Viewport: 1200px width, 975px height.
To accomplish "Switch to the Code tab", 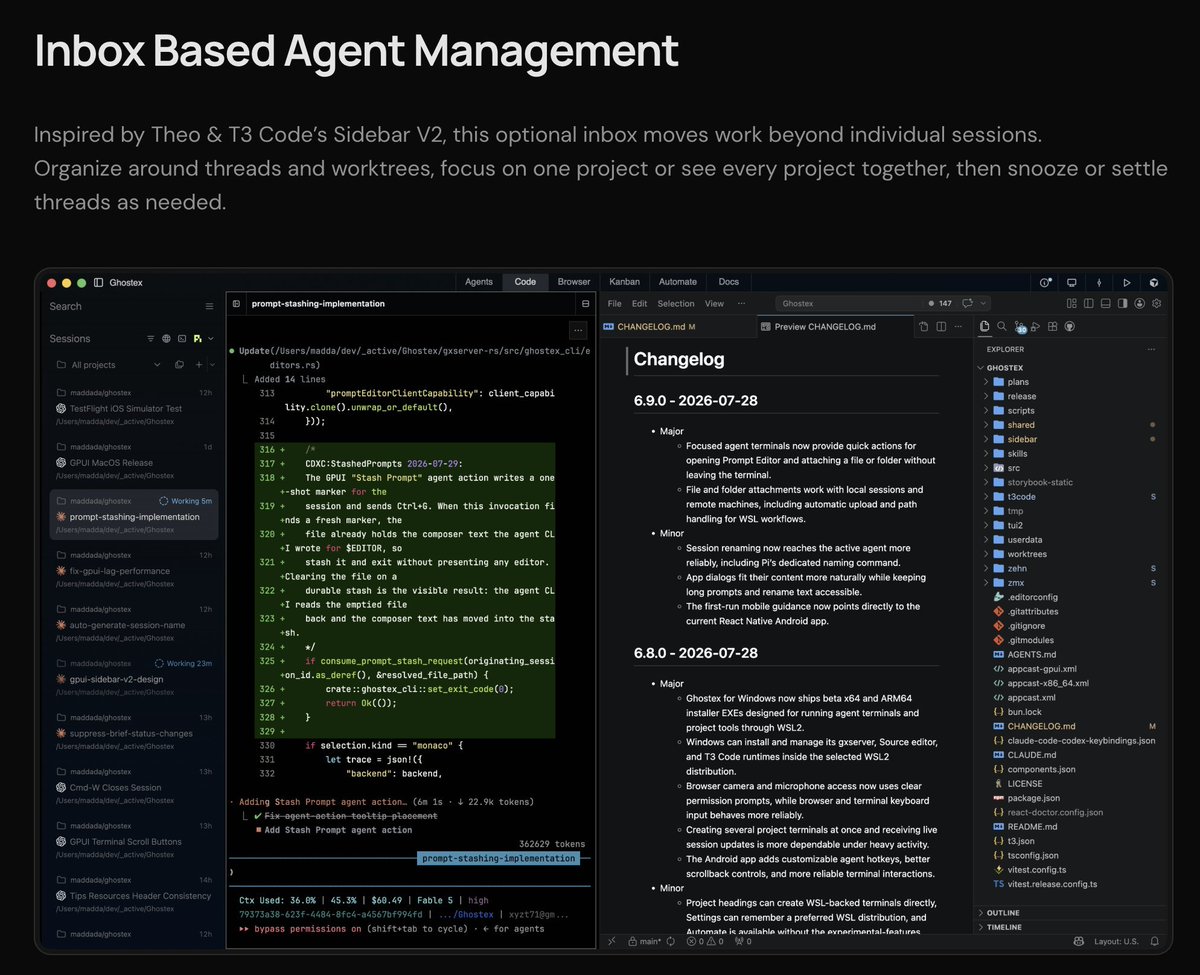I will point(525,282).
